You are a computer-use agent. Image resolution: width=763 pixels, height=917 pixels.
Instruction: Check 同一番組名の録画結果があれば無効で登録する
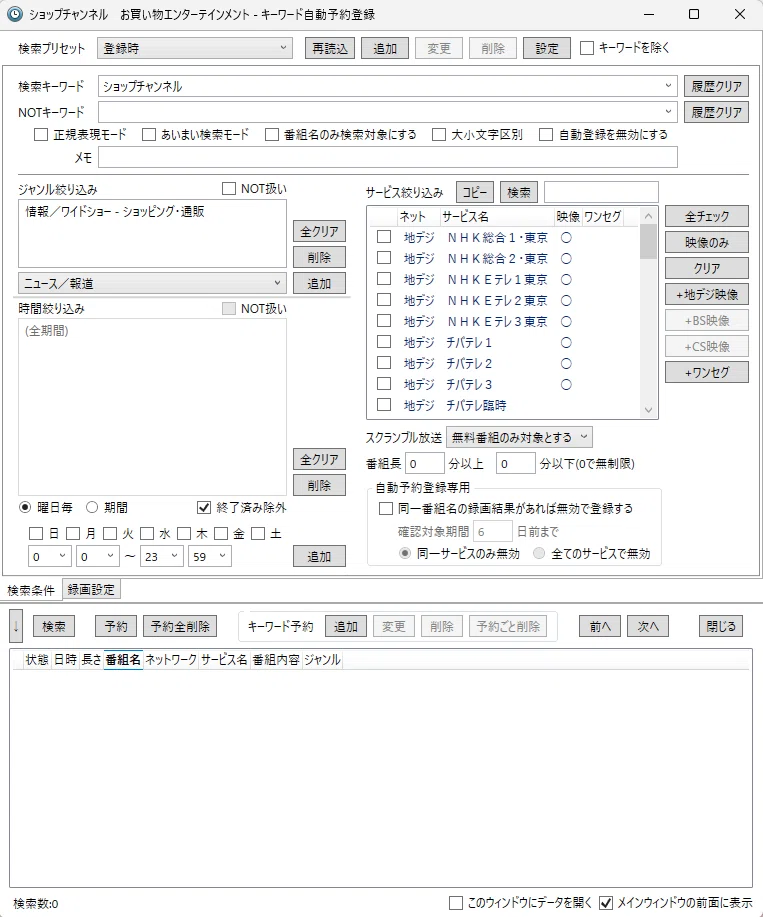pyautogui.click(x=386, y=508)
